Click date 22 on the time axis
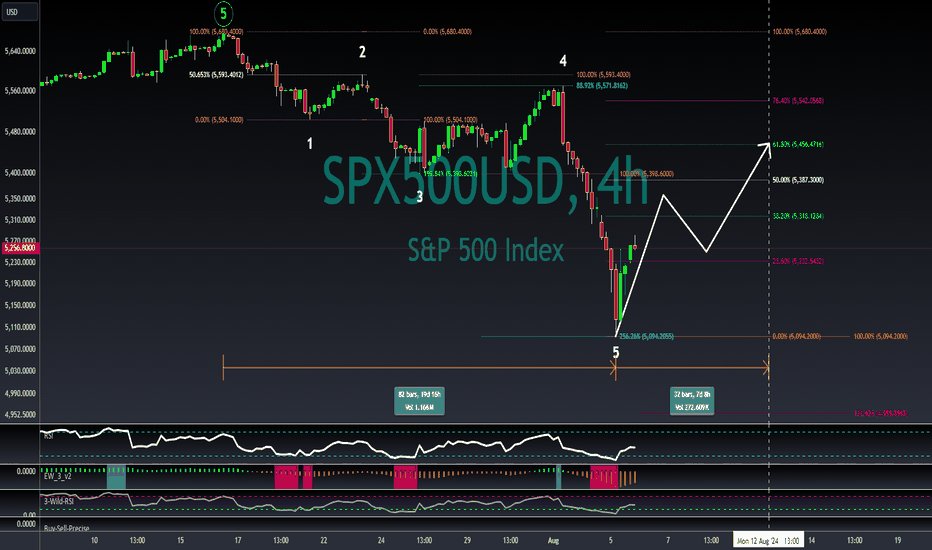Image resolution: width=932 pixels, height=550 pixels. 324,540
